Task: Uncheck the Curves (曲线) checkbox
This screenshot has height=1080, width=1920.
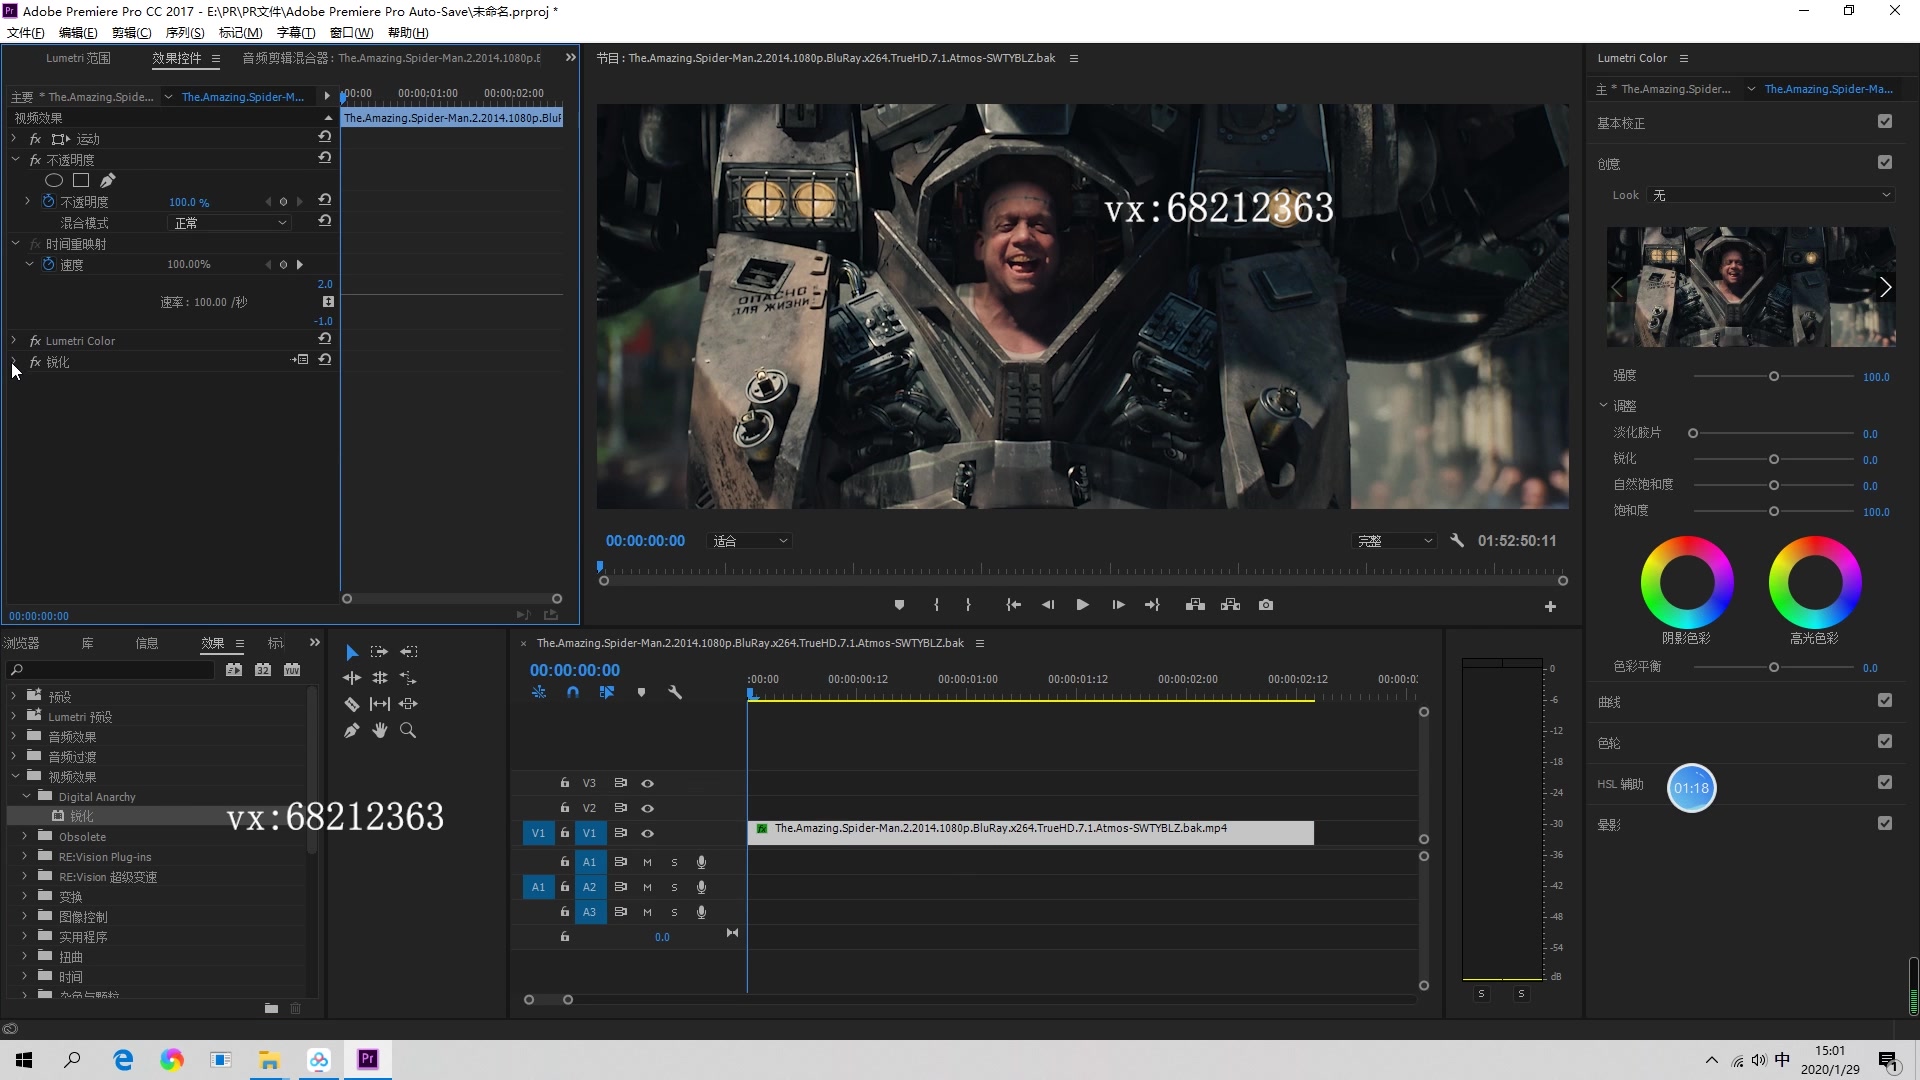Action: [1885, 701]
